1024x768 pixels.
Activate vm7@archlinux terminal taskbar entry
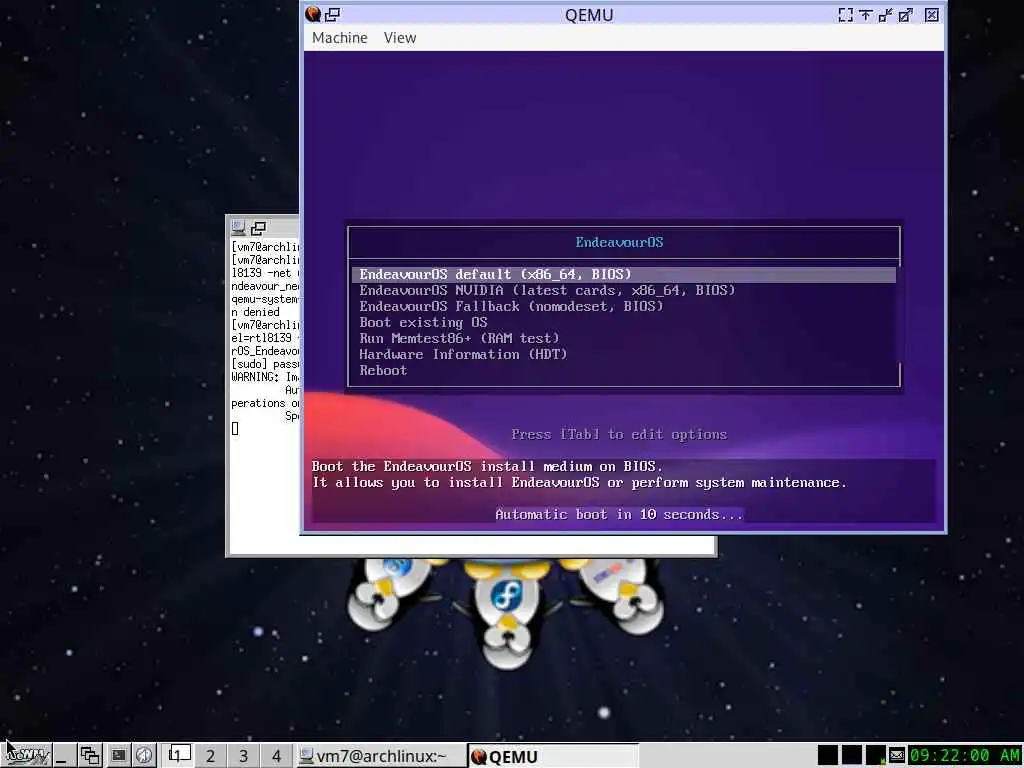coord(381,756)
